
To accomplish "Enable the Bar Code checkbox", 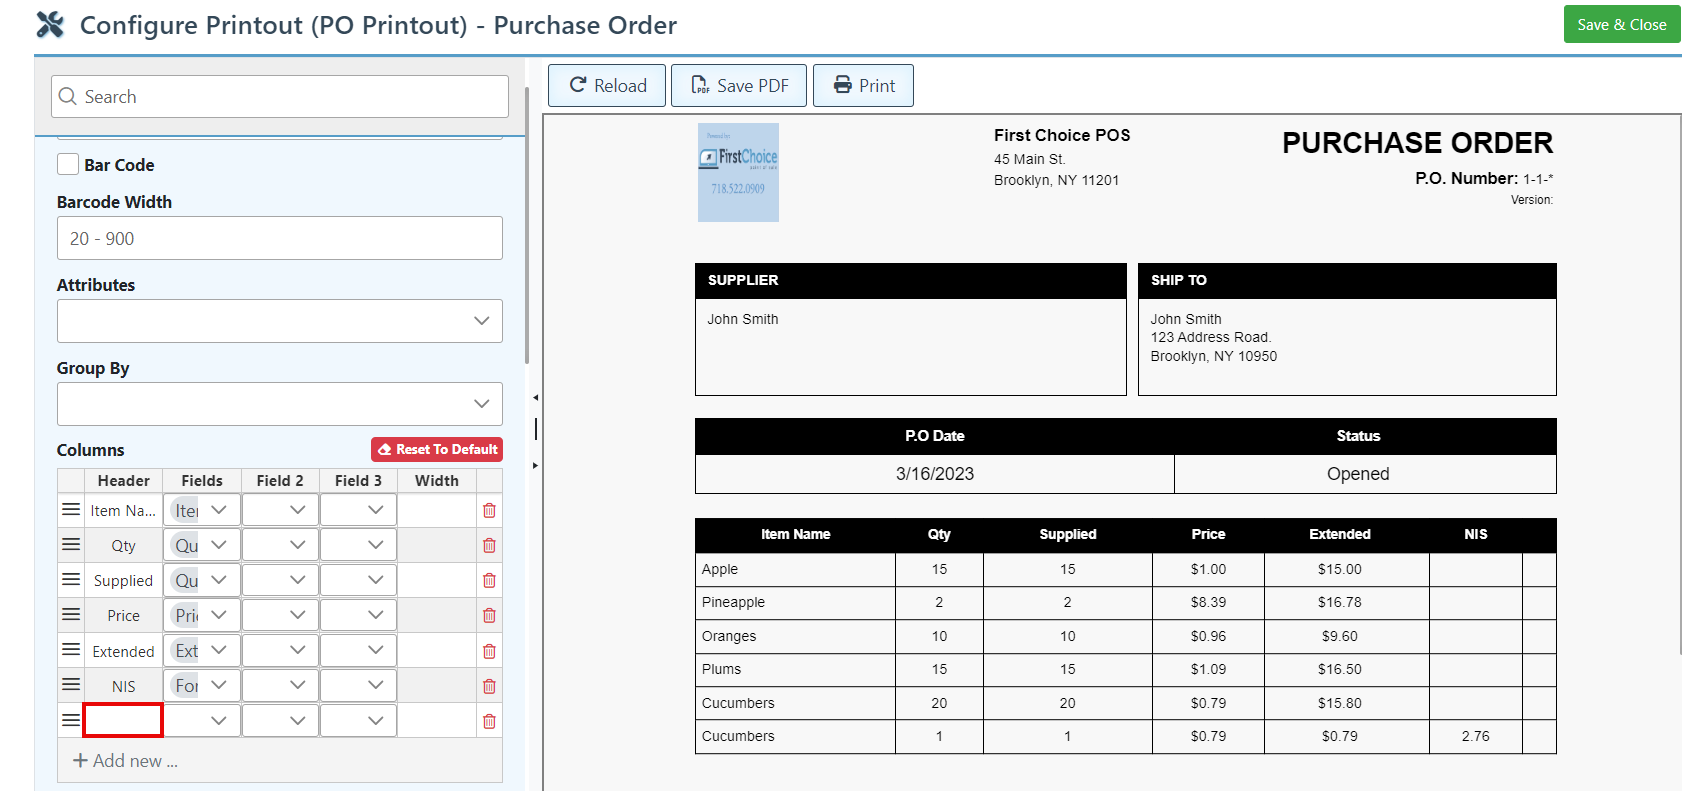I will coord(68,165).
